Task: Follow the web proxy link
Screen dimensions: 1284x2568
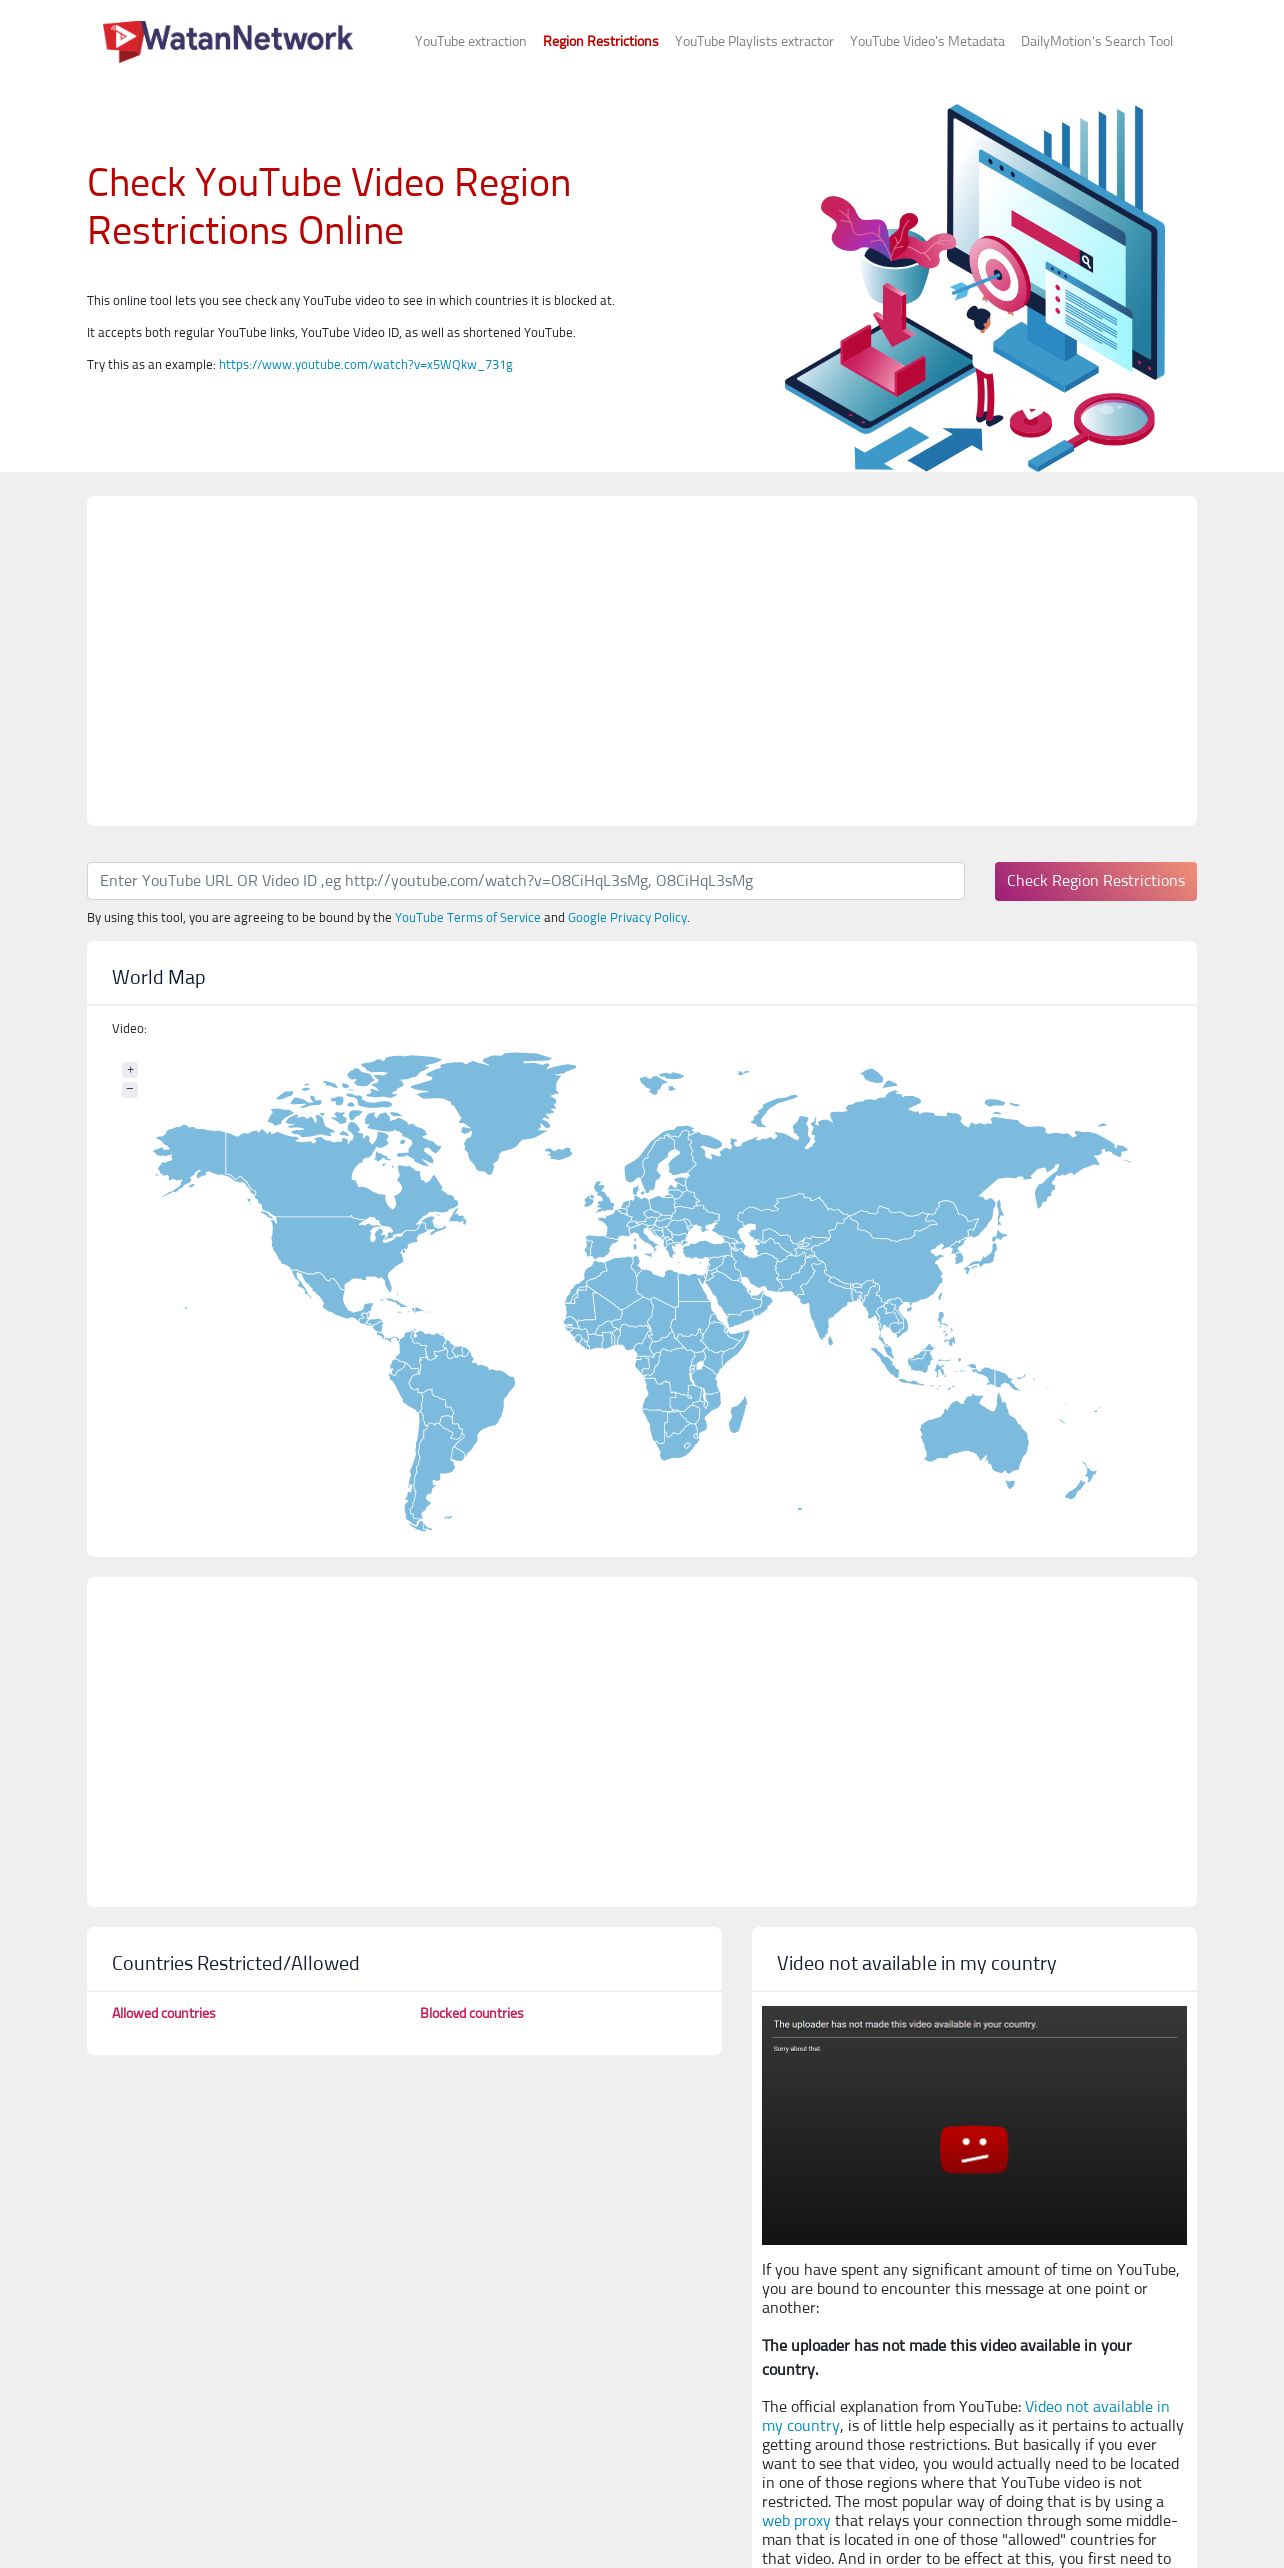Action: pos(796,2521)
